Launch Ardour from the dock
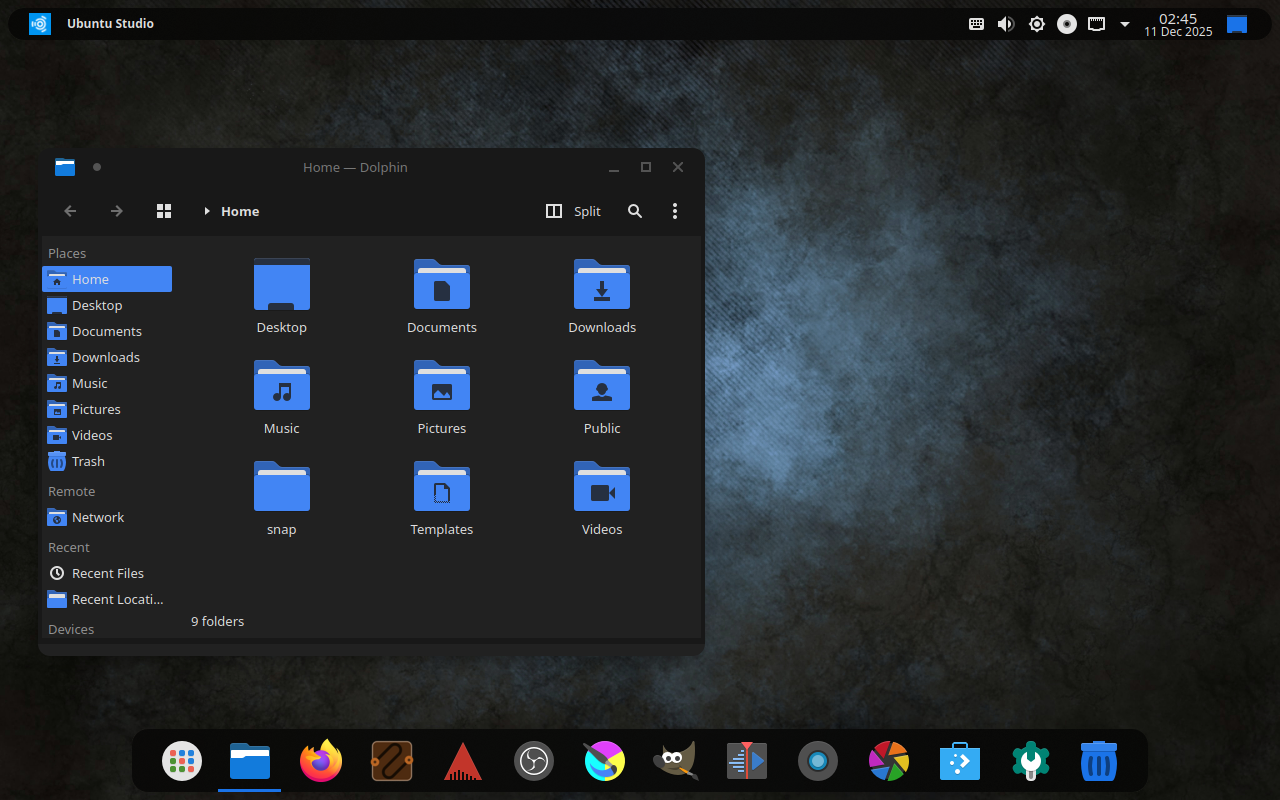 tap(462, 761)
